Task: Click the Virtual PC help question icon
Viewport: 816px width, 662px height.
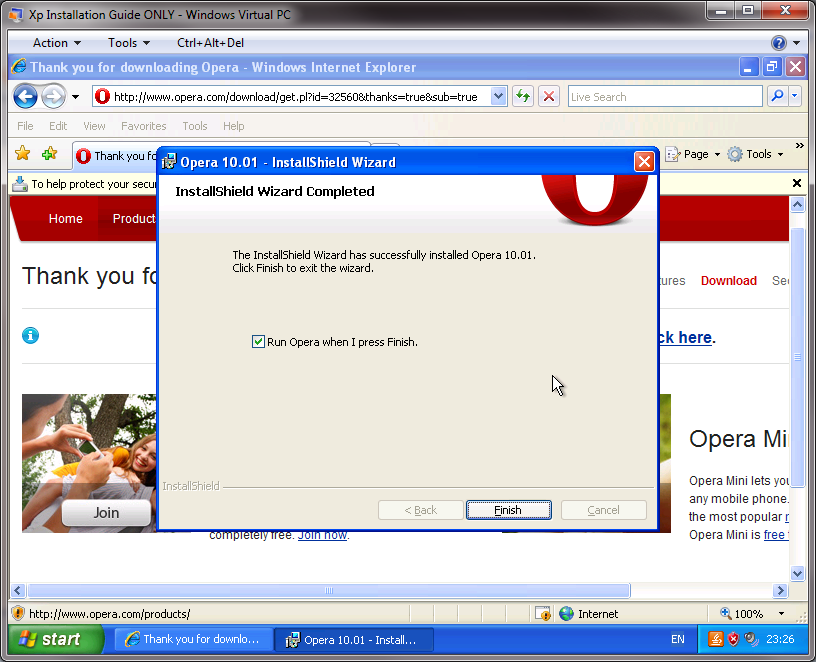Action: coord(779,43)
